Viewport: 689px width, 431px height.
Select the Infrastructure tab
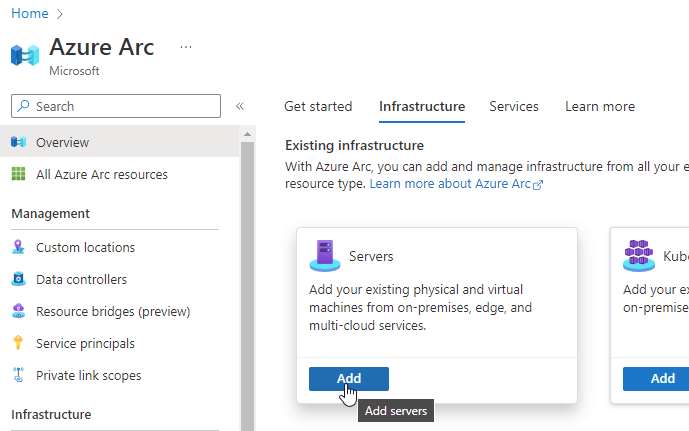pyautogui.click(x=422, y=106)
